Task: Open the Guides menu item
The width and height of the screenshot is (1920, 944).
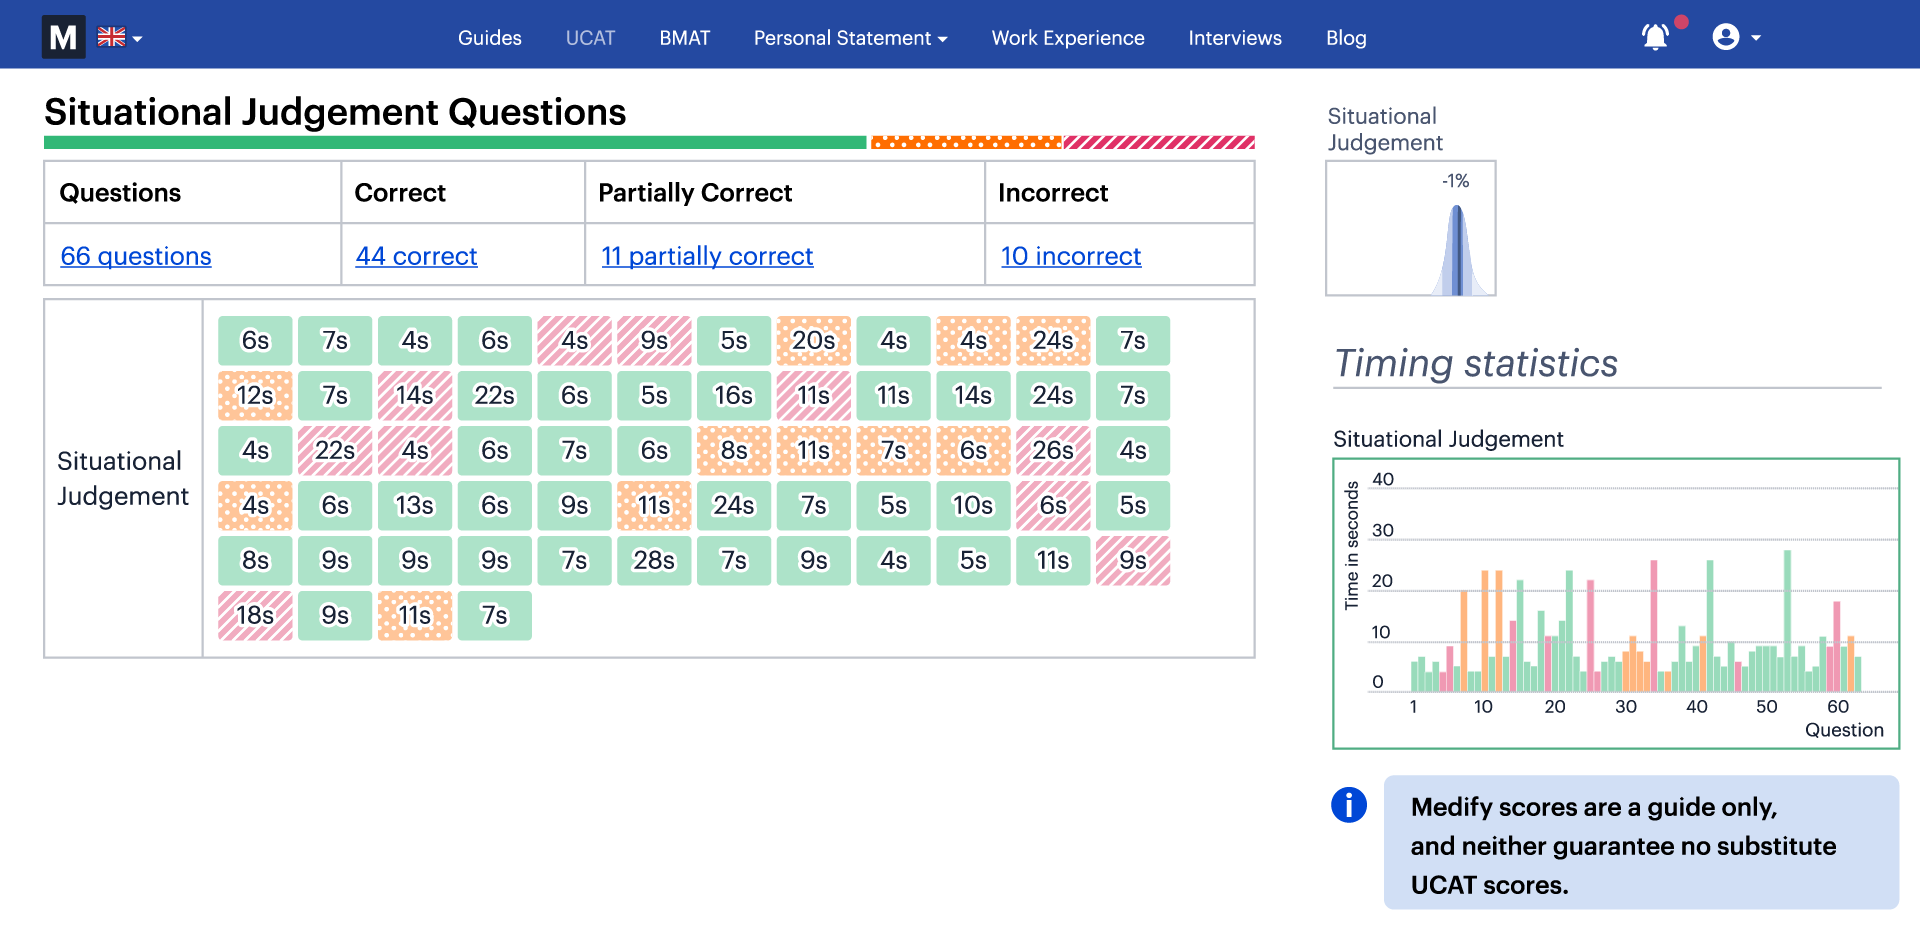Action: [x=489, y=38]
